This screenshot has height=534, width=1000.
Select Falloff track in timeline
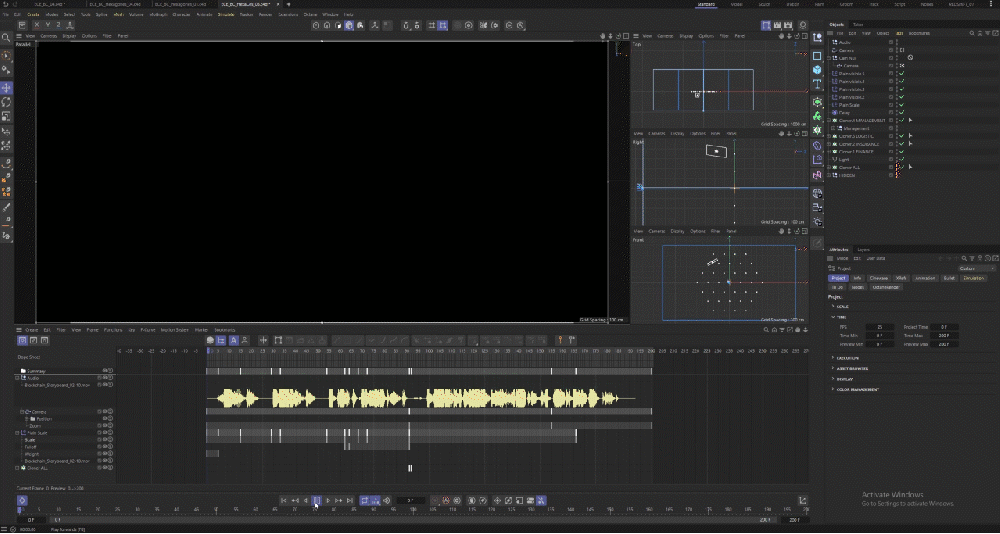[31, 447]
